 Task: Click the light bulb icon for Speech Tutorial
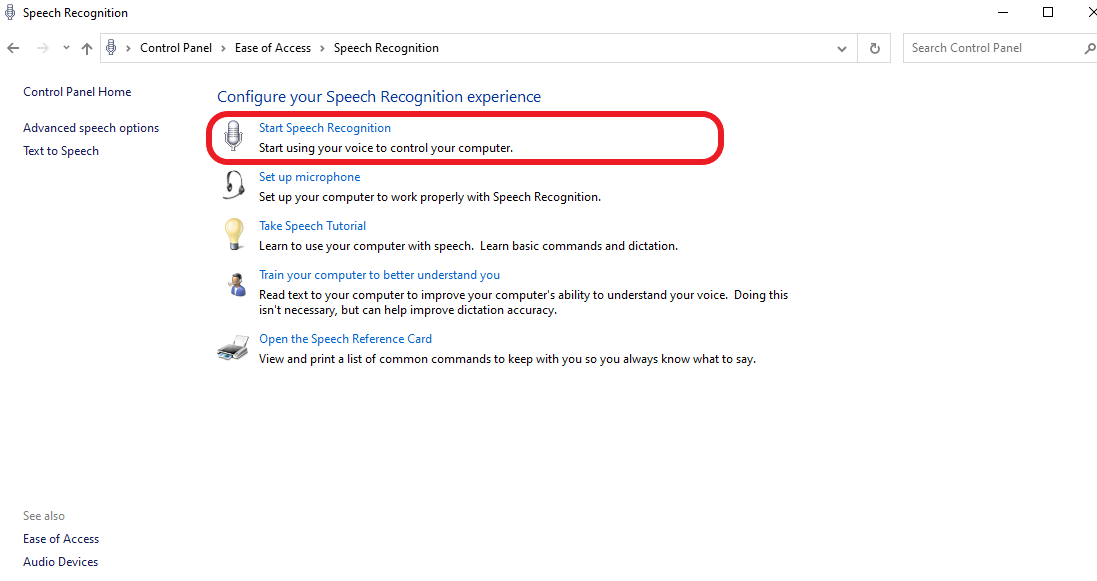coord(234,234)
